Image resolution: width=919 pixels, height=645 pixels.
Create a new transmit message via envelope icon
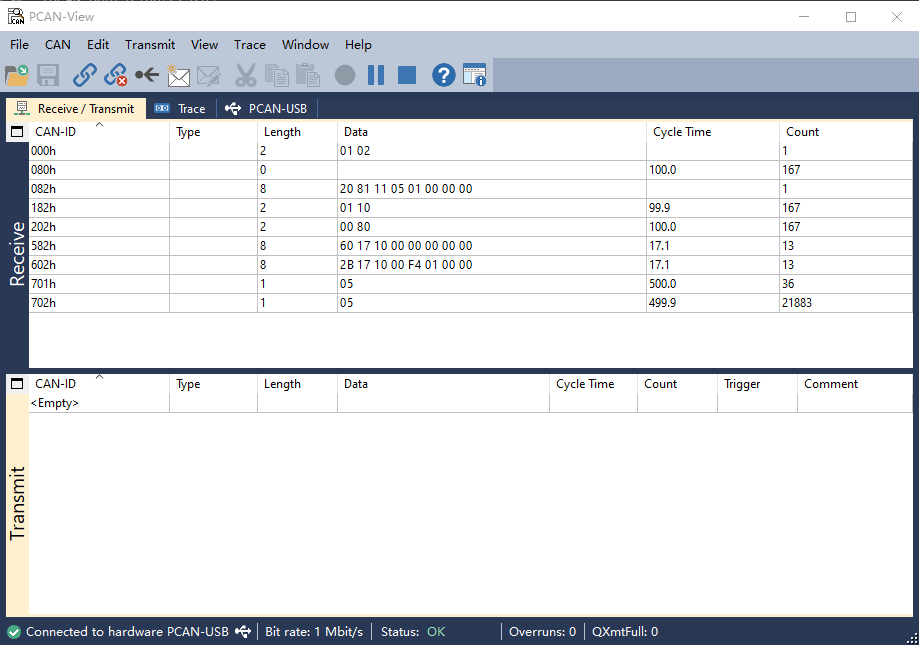[178, 75]
